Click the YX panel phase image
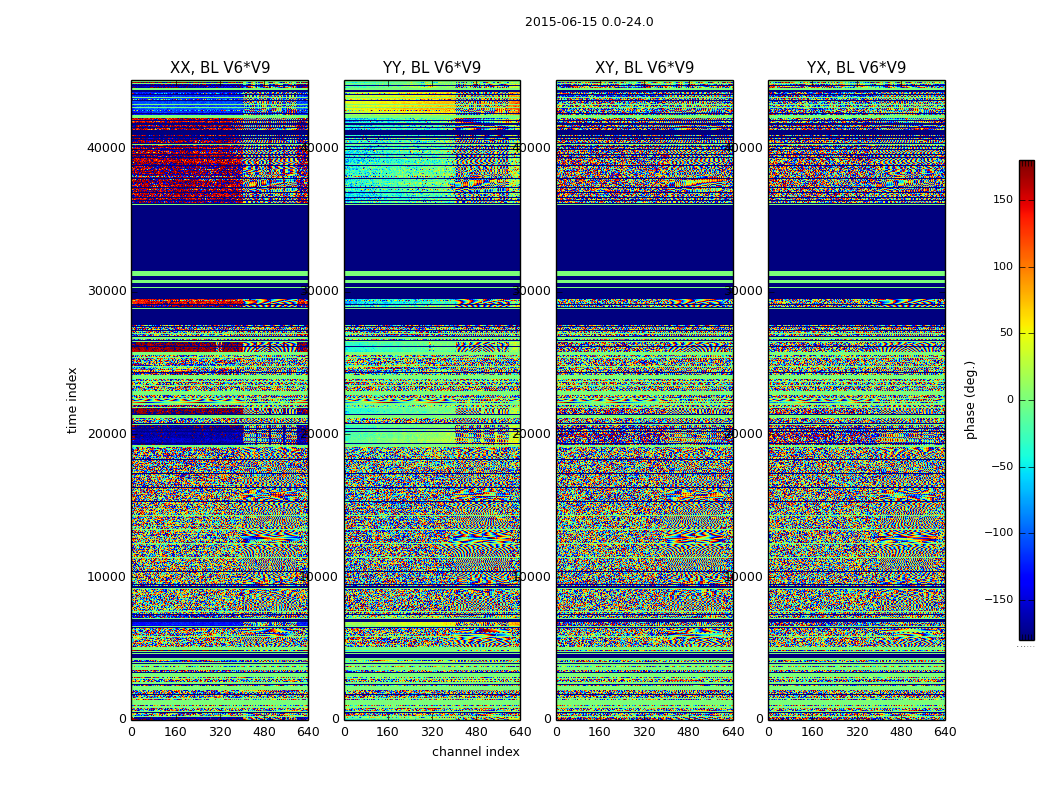 pyautogui.click(x=856, y=400)
